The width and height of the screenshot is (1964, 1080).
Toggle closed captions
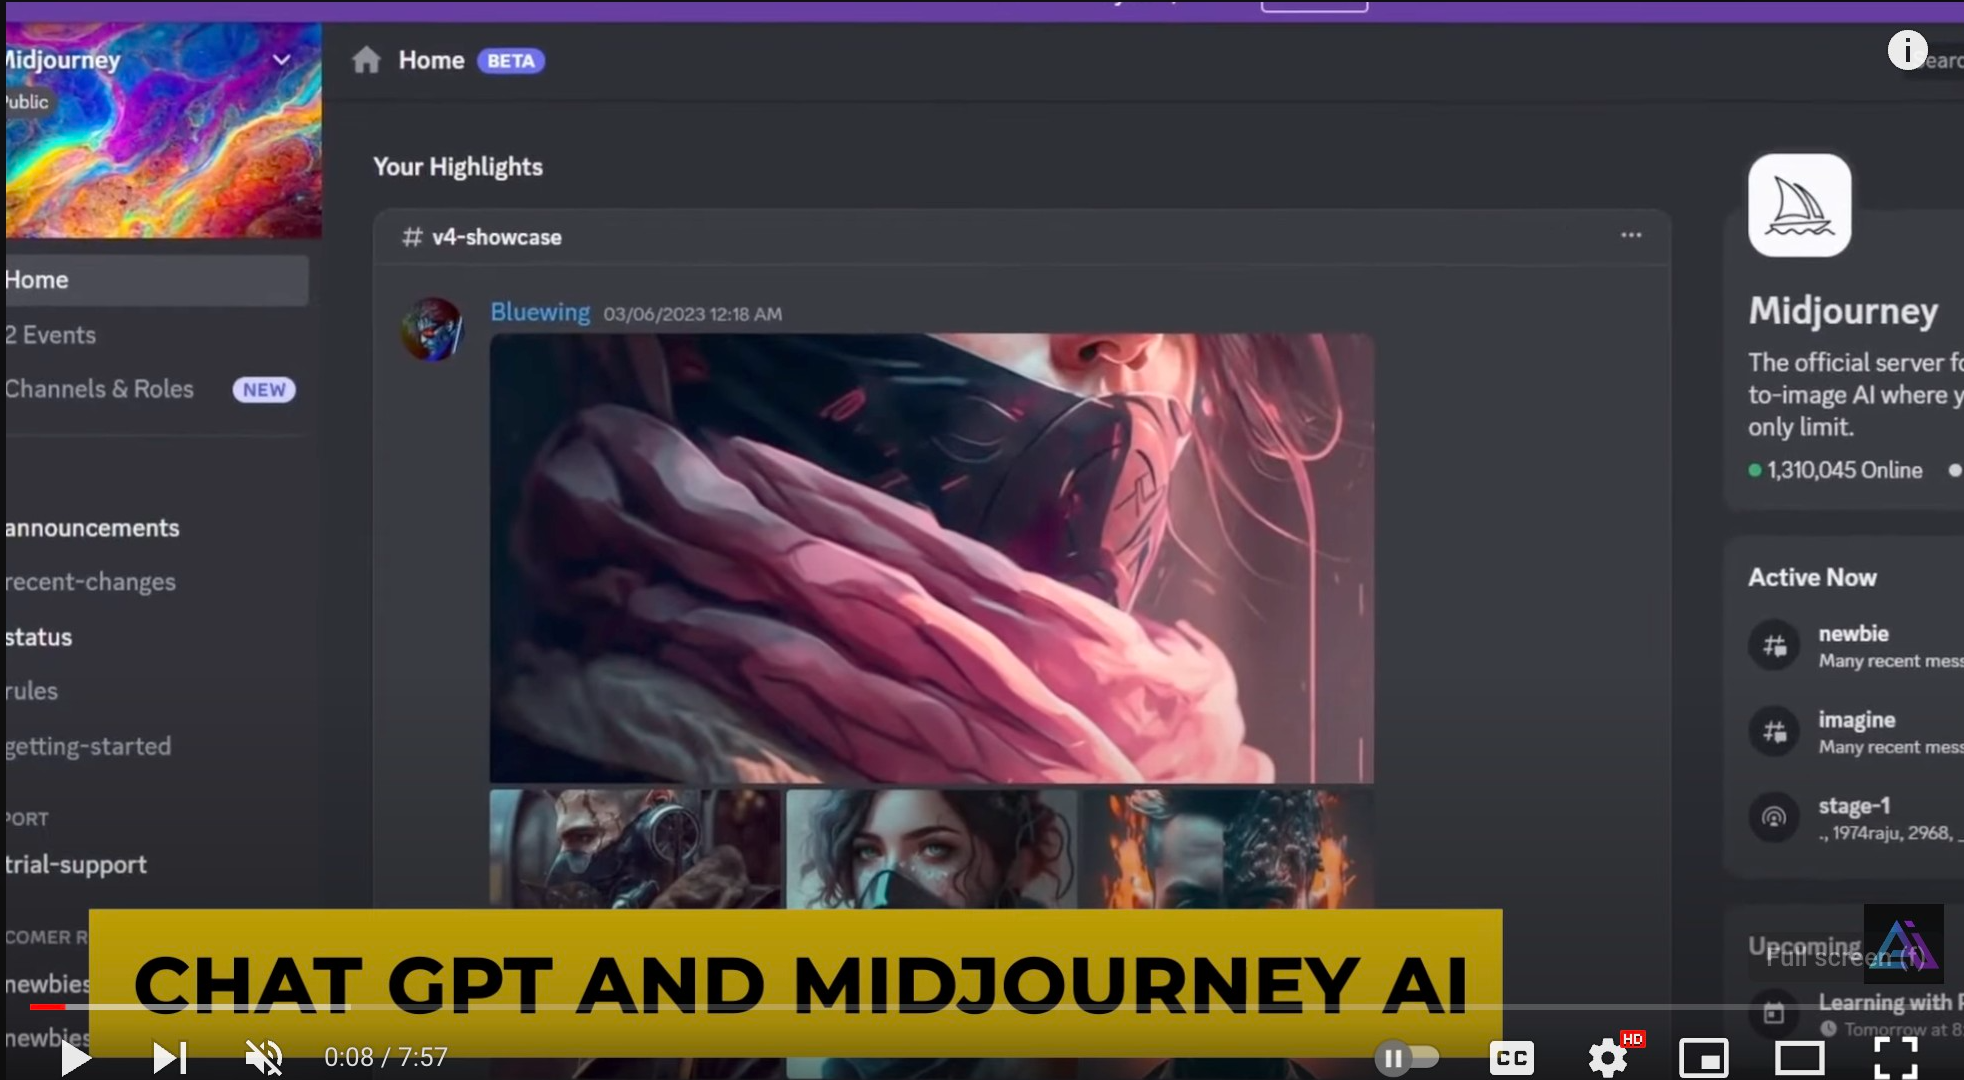1513,1057
